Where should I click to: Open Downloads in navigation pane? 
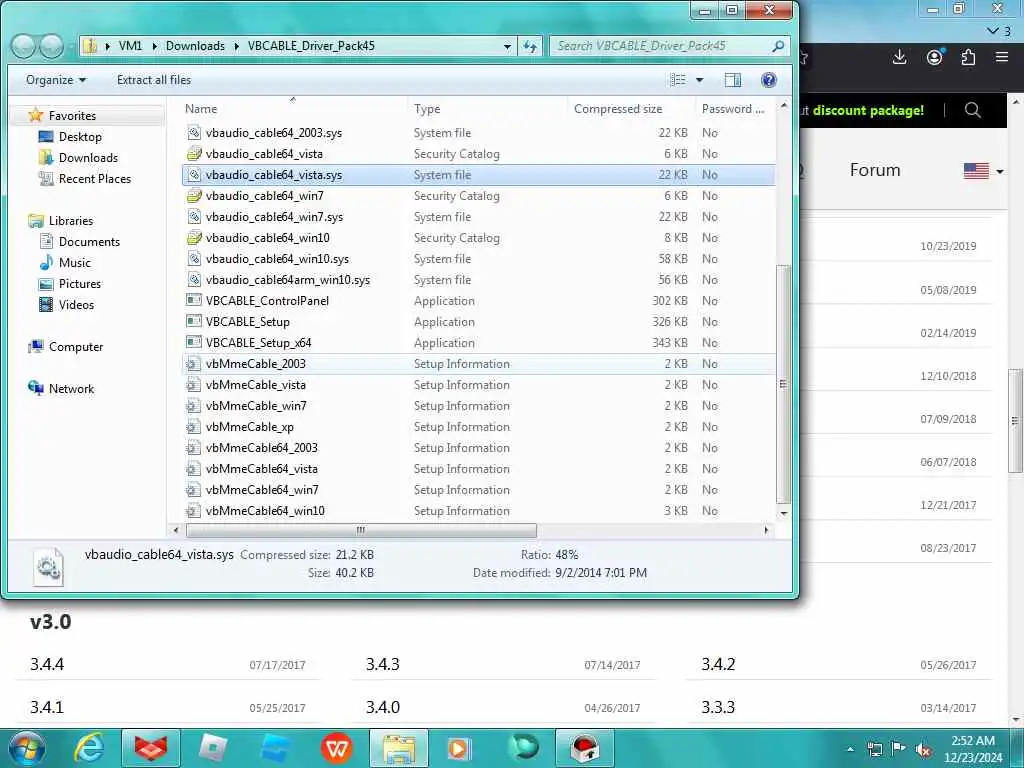coord(88,157)
